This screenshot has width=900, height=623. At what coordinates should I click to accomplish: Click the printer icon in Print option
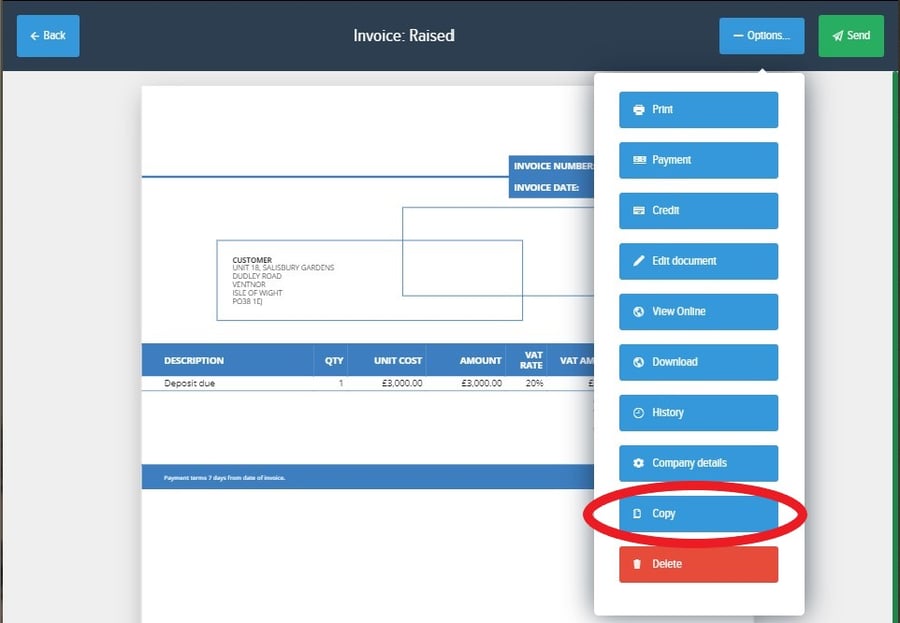[639, 110]
